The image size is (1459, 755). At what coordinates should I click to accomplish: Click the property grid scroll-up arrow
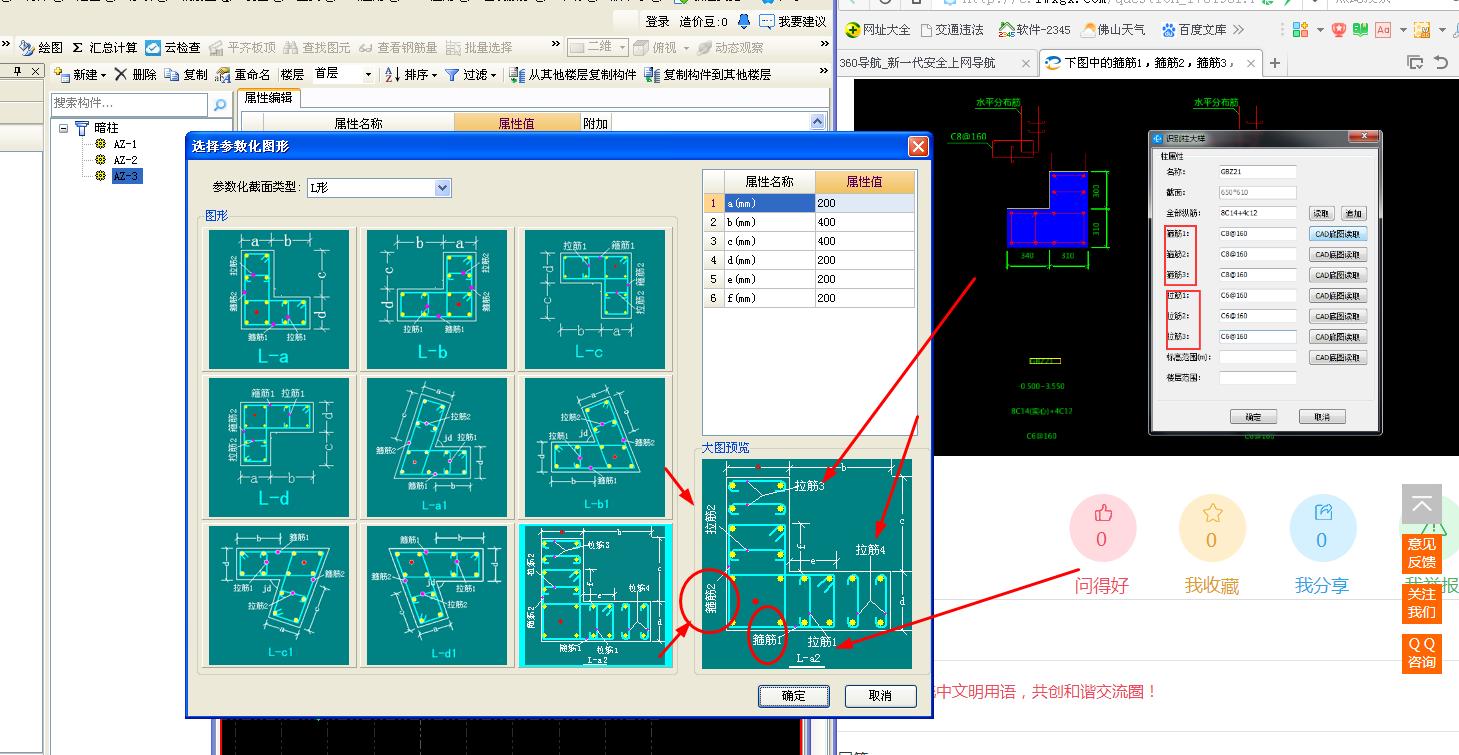[818, 122]
